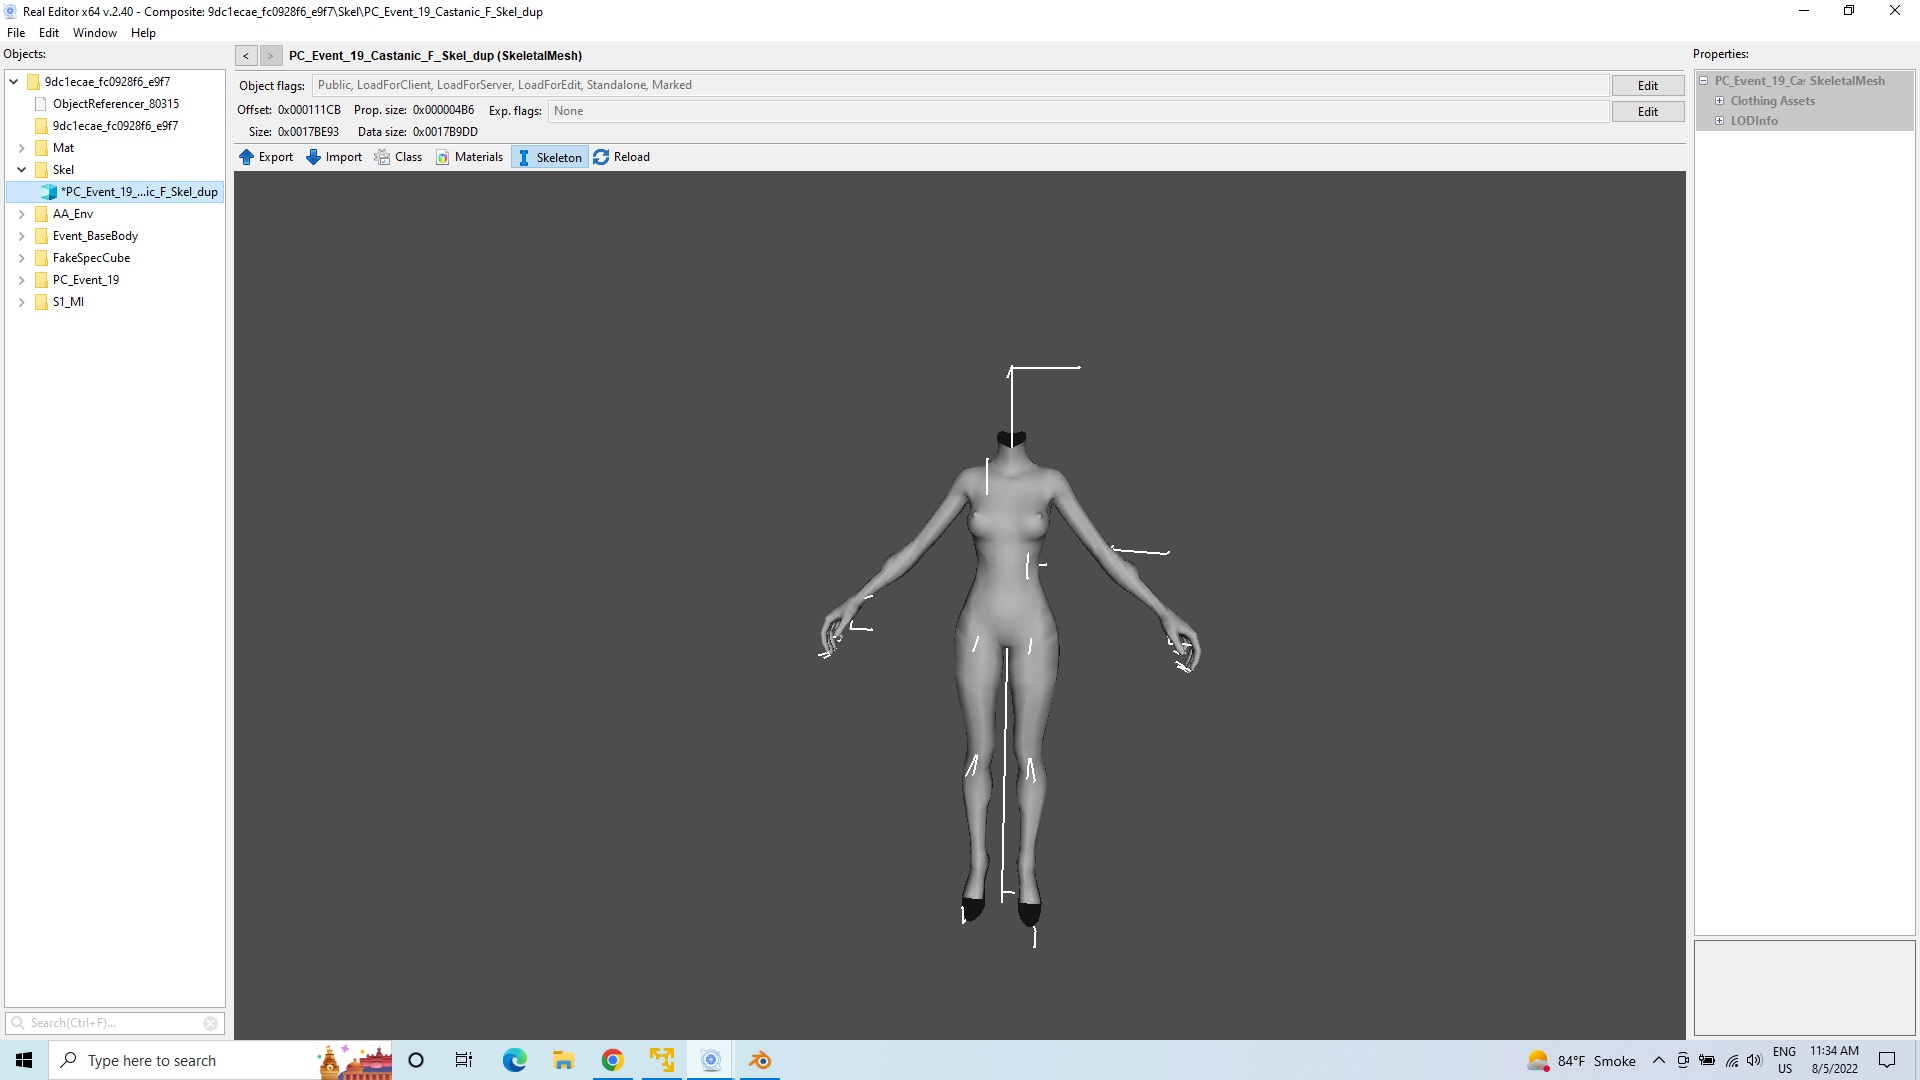Viewport: 1920px width, 1080px height.
Task: Expand the Clothing Assets property
Action: click(1720, 101)
